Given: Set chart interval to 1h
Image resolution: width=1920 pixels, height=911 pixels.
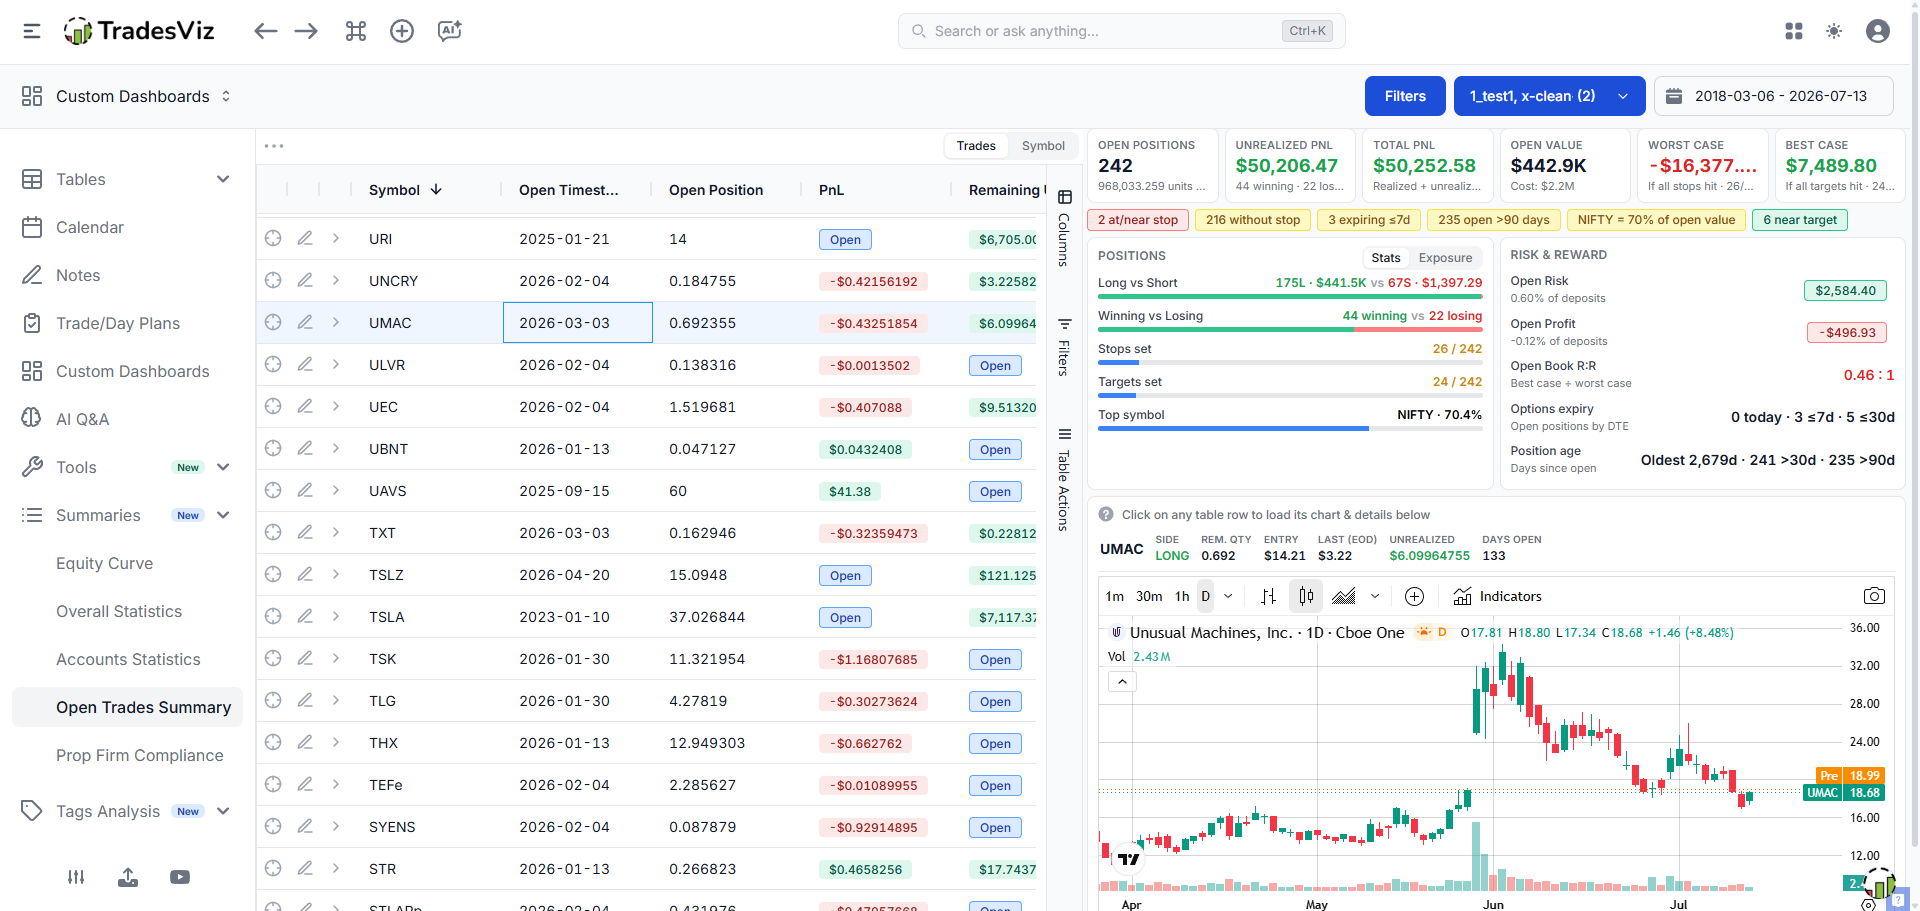Looking at the screenshot, I should pyautogui.click(x=1182, y=596).
